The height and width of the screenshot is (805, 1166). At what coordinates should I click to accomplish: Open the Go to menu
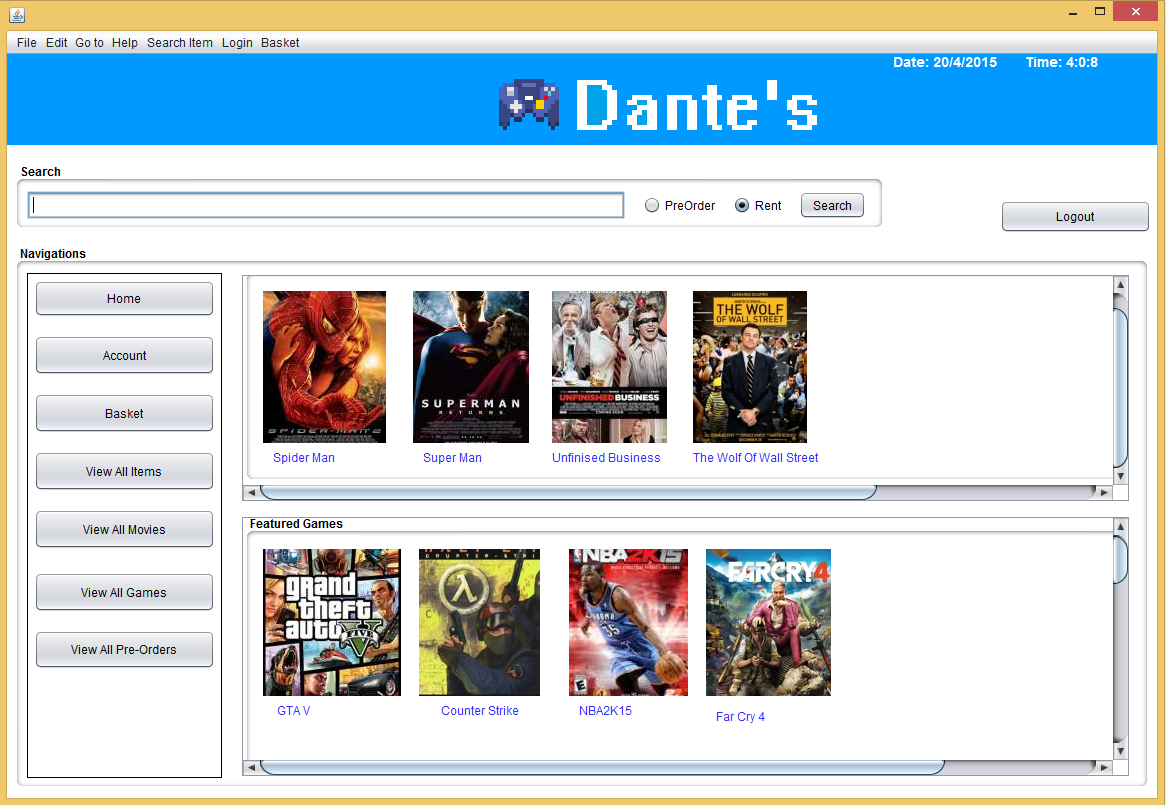coord(89,43)
